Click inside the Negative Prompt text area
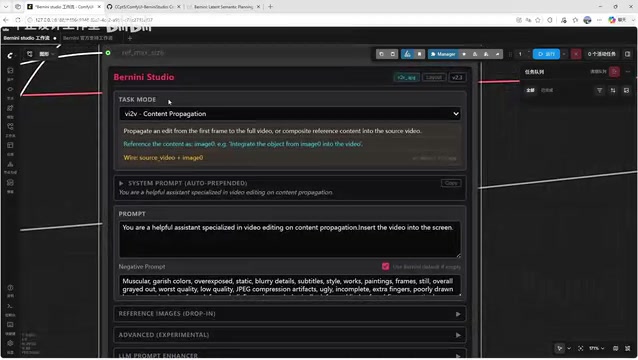Viewport: 638px width, 360px height. (290, 285)
